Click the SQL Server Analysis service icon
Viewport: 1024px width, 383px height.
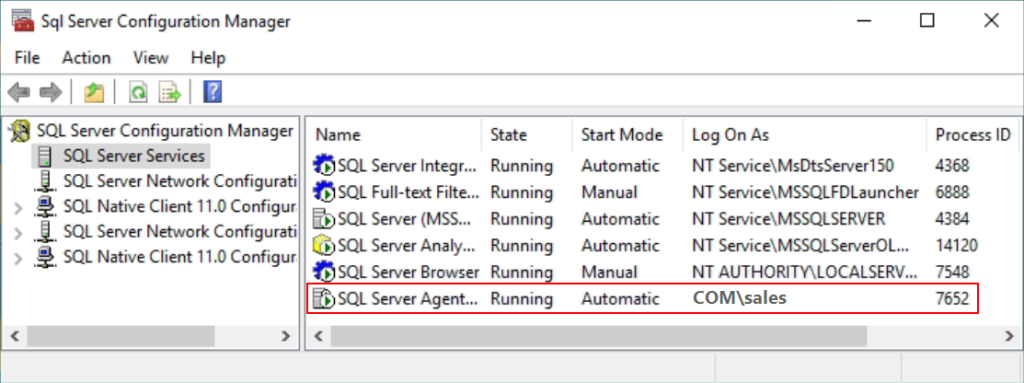point(324,246)
